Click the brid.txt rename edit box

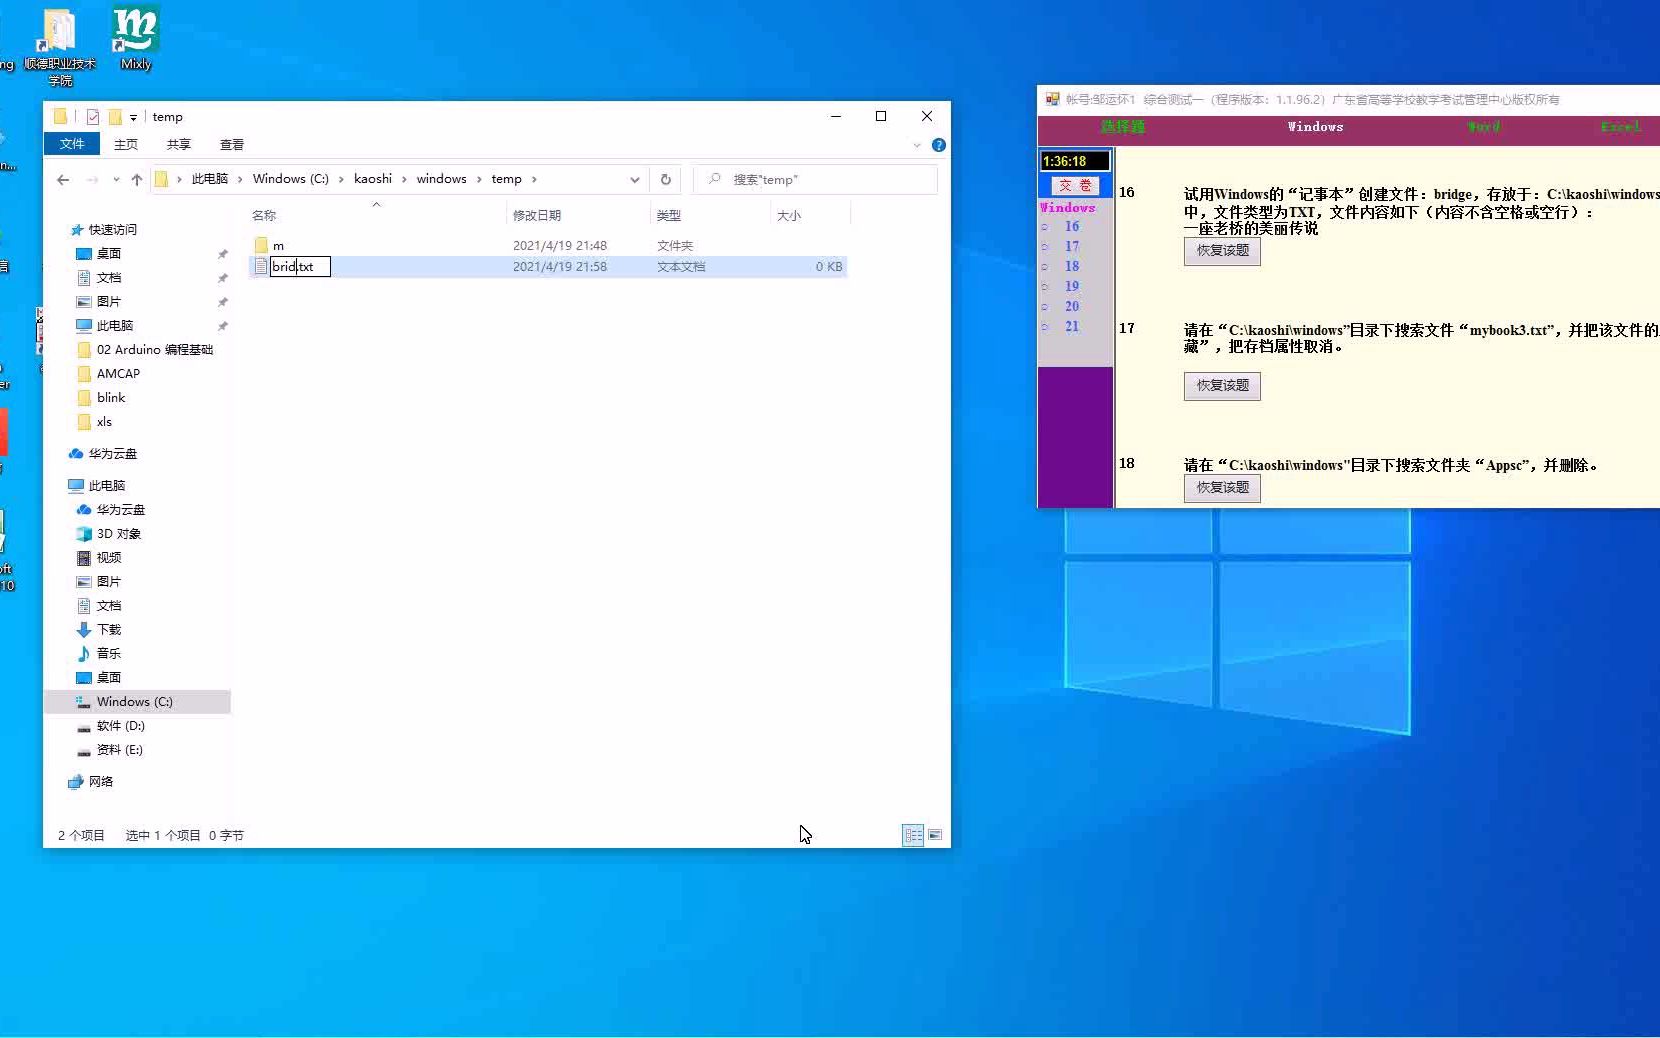point(300,267)
